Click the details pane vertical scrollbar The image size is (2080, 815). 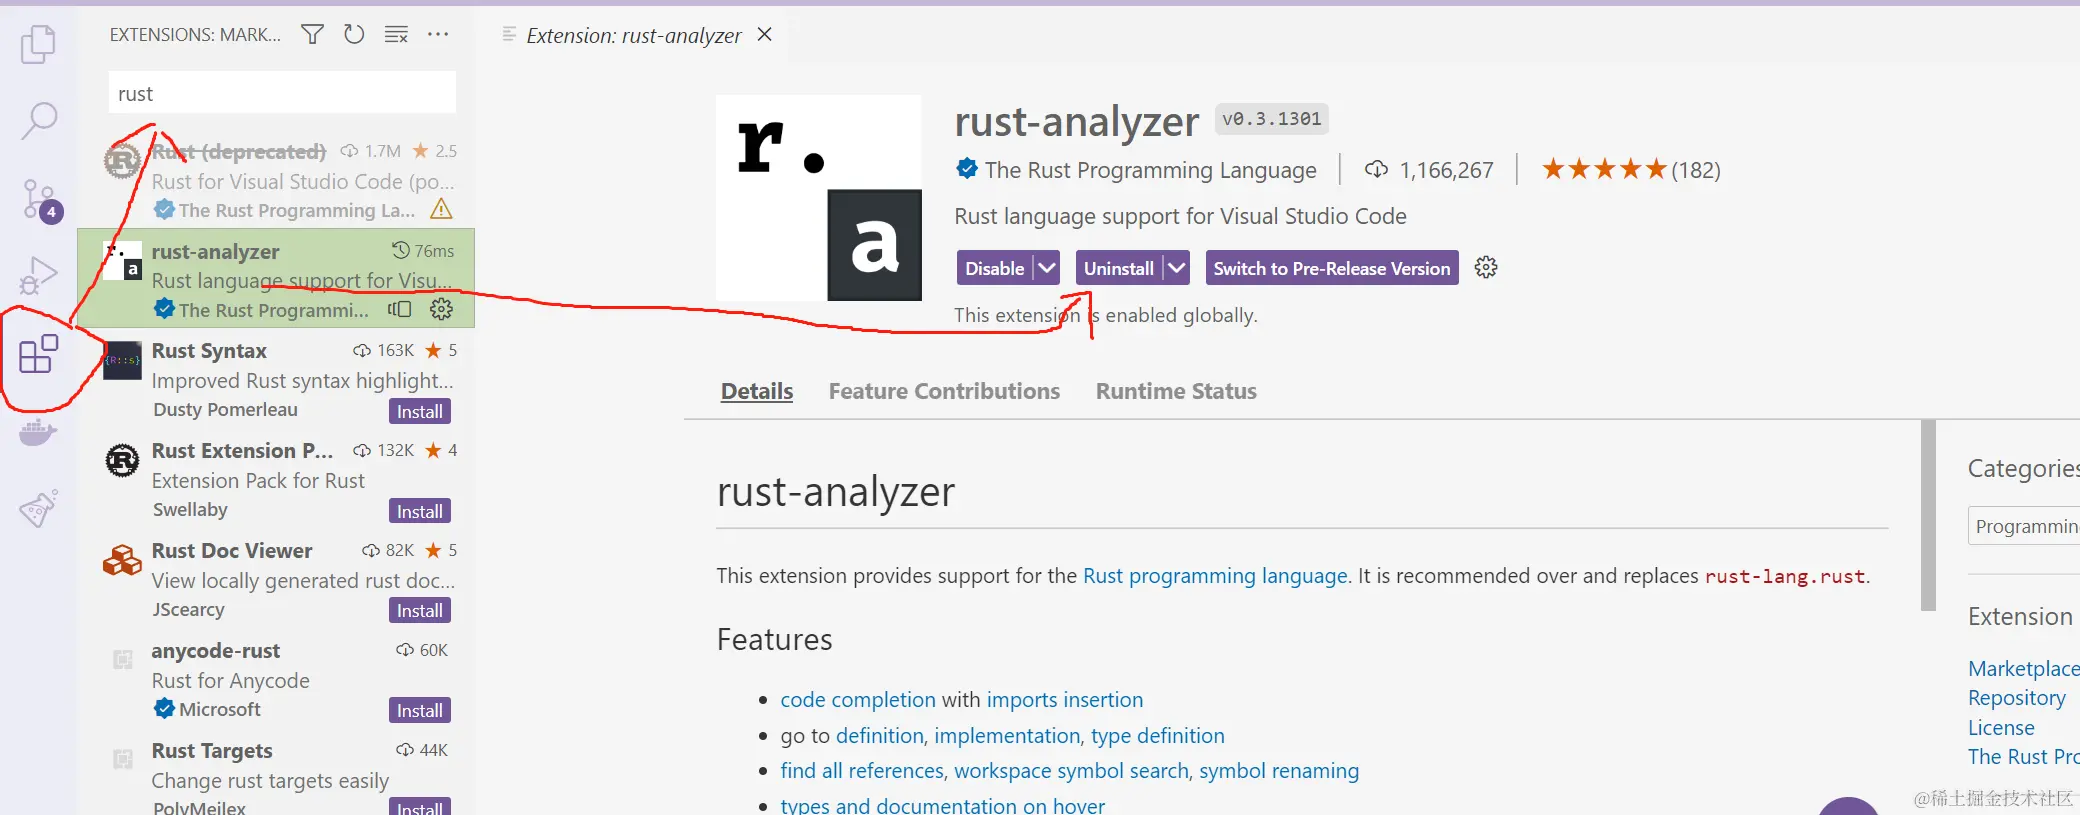click(x=1928, y=515)
